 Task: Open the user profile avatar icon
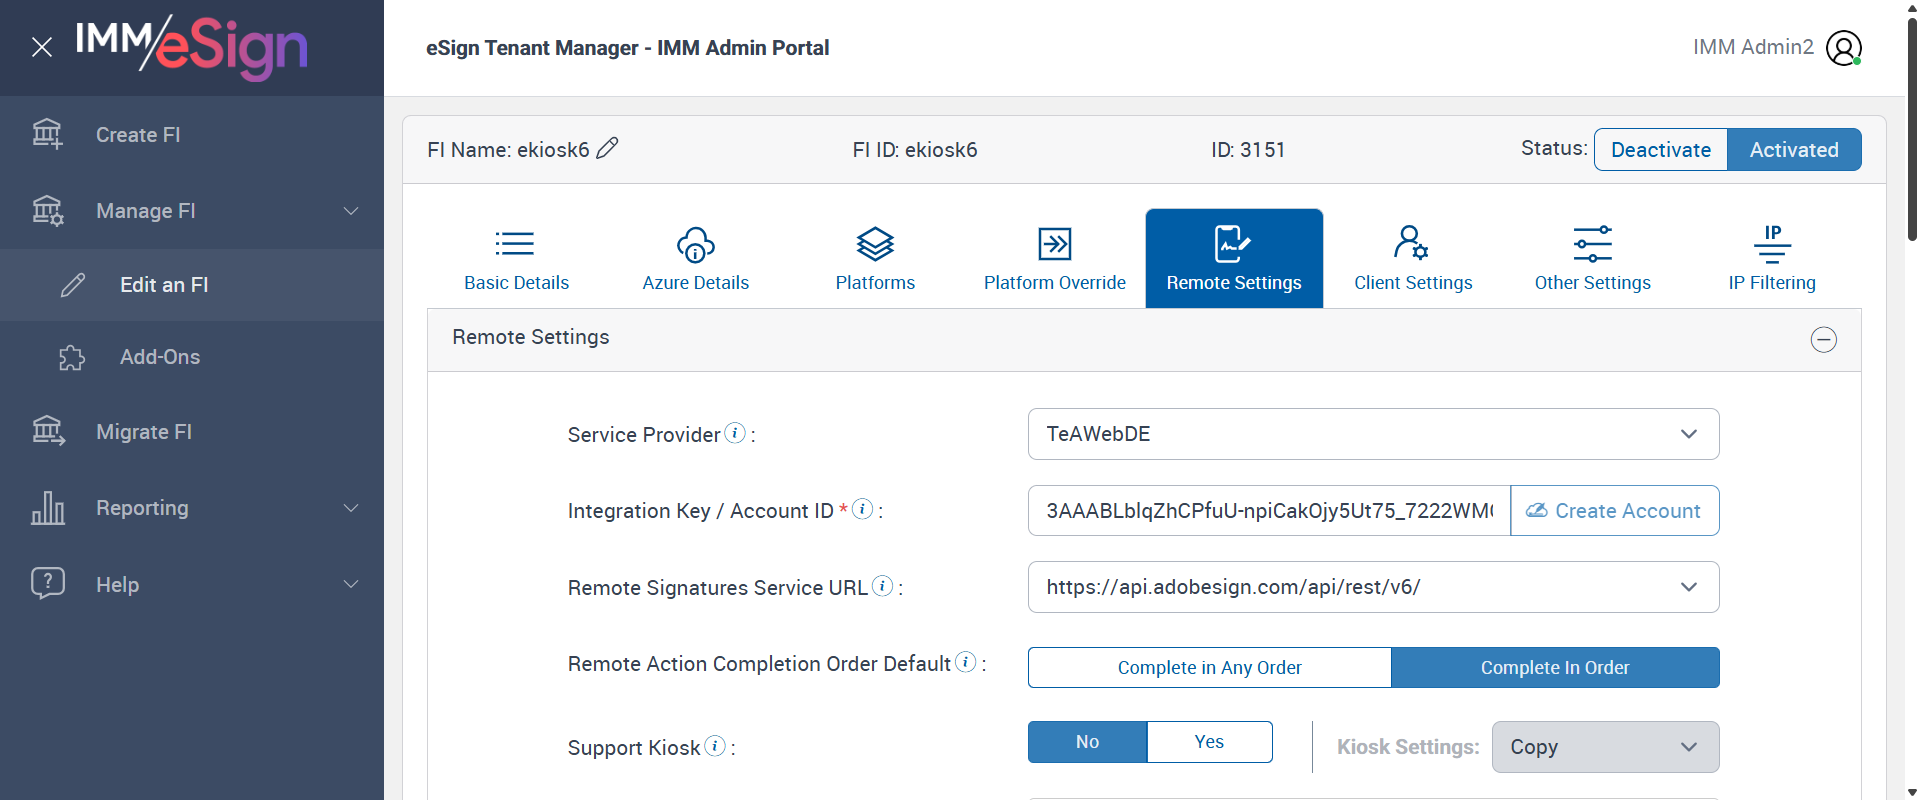(x=1843, y=47)
